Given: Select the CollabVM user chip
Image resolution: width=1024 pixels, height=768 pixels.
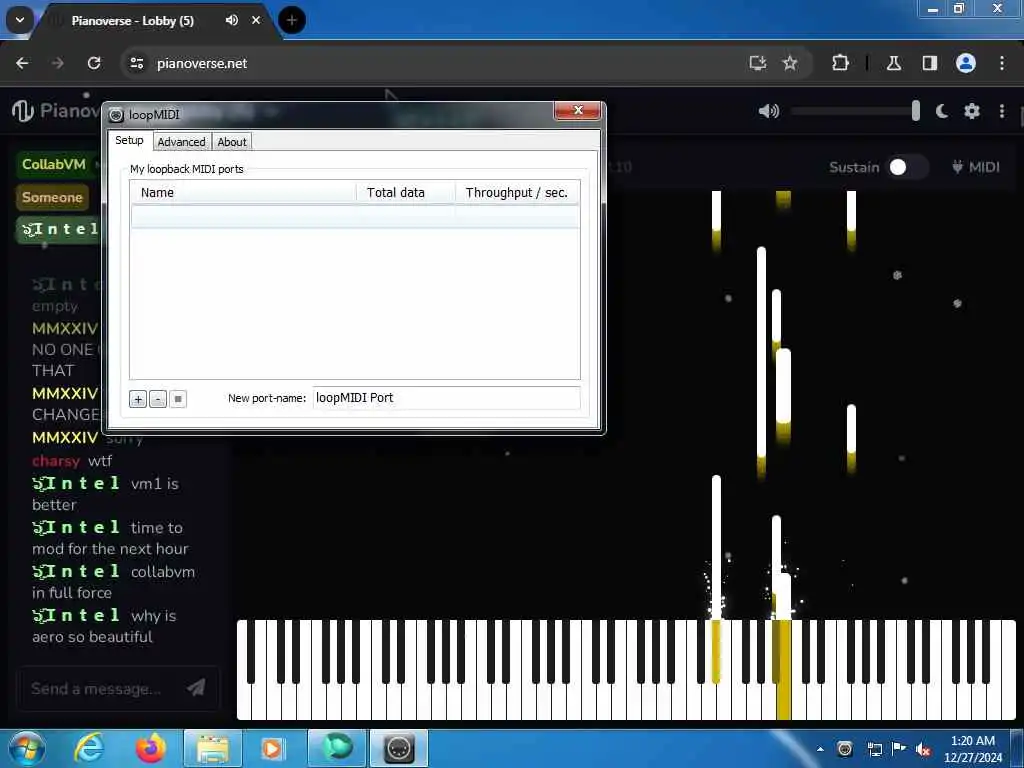Looking at the screenshot, I should click(54, 164).
